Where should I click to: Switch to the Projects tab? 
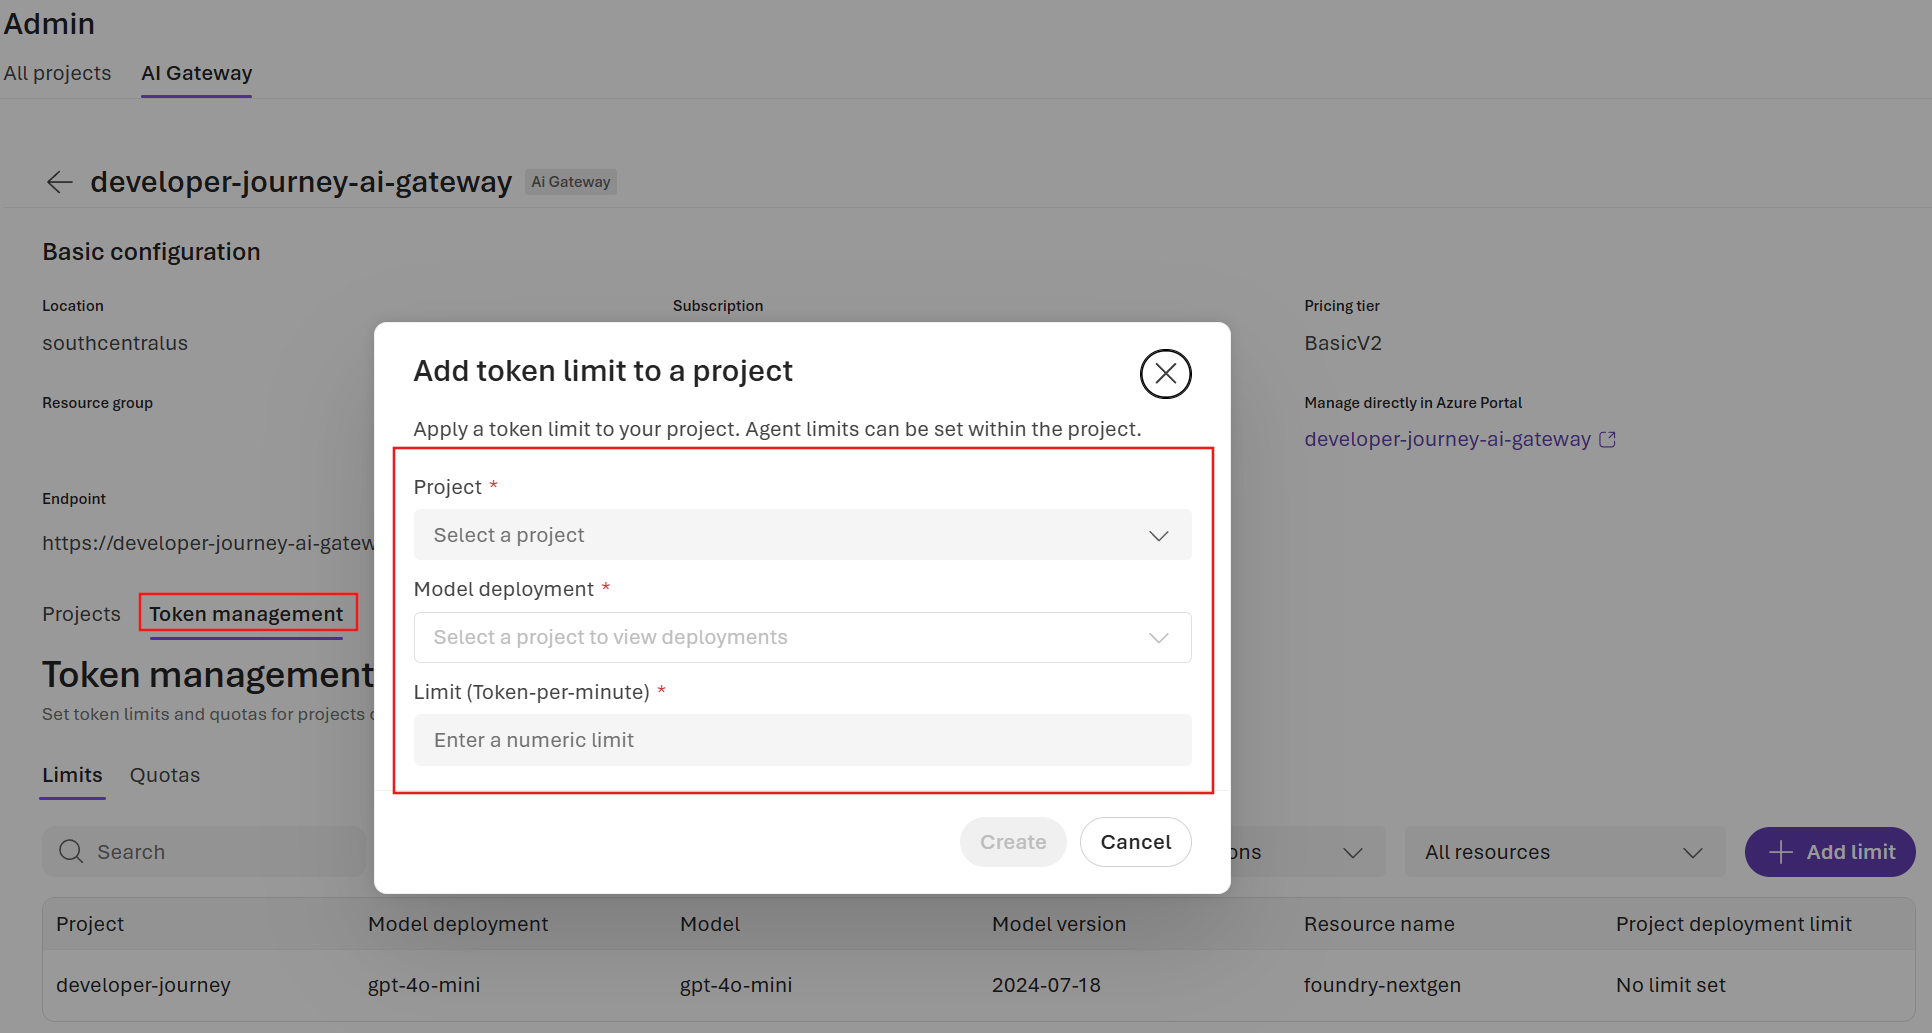(81, 614)
